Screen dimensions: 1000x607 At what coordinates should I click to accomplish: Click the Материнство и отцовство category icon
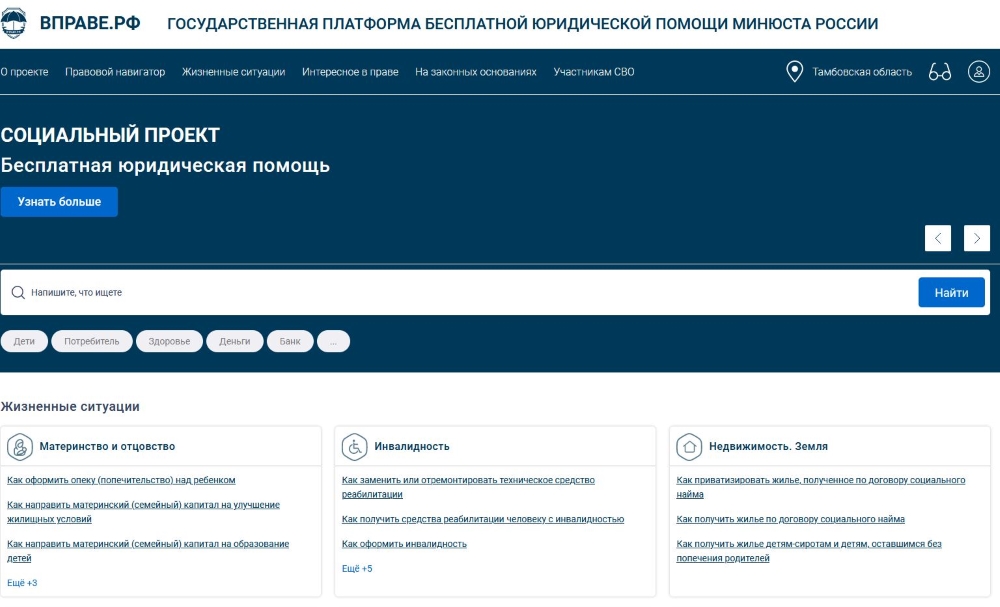coord(20,446)
